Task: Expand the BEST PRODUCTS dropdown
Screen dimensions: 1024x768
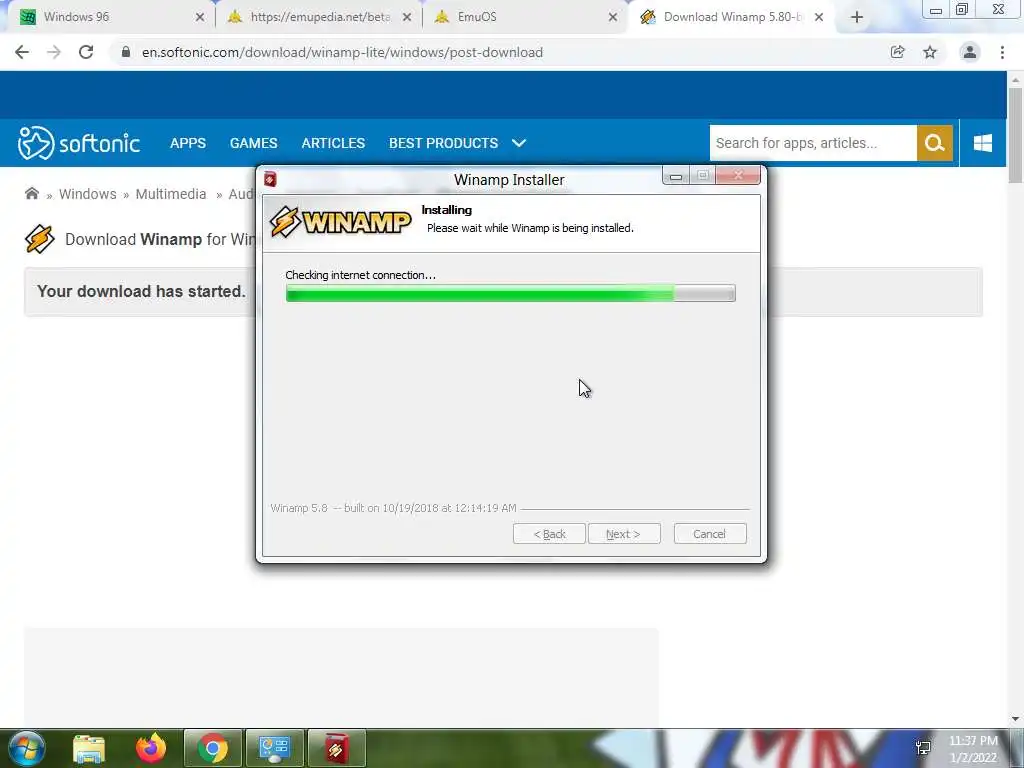Action: click(457, 143)
